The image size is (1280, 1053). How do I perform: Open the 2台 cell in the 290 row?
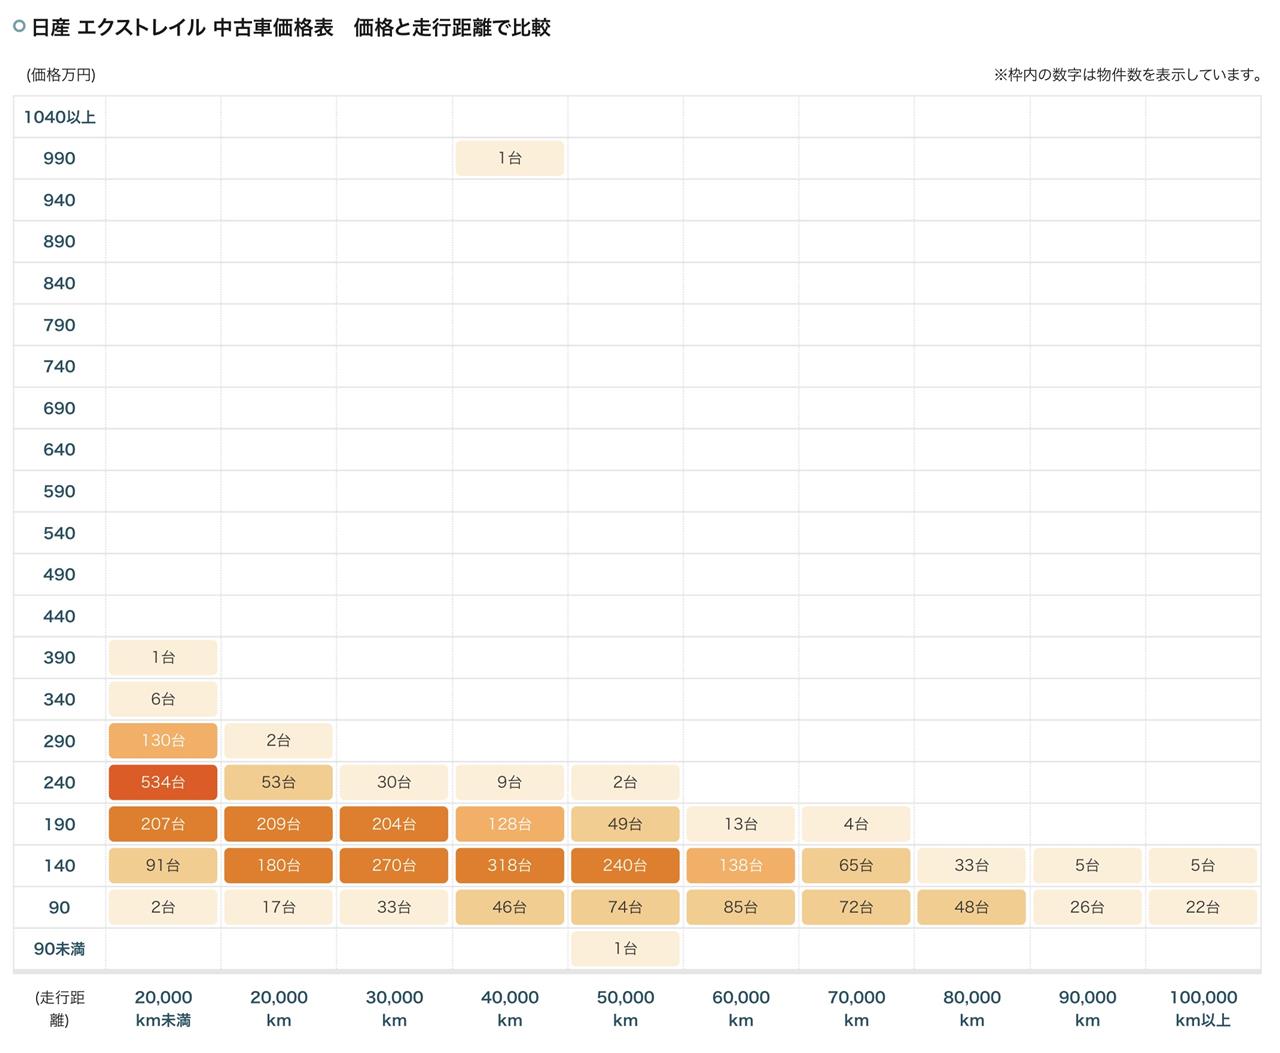pos(279,741)
